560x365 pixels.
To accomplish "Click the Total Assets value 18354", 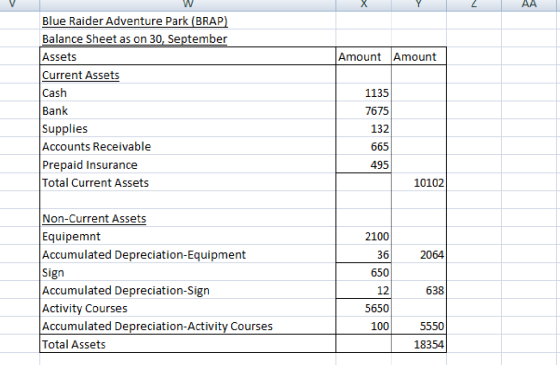I will tap(419, 344).
